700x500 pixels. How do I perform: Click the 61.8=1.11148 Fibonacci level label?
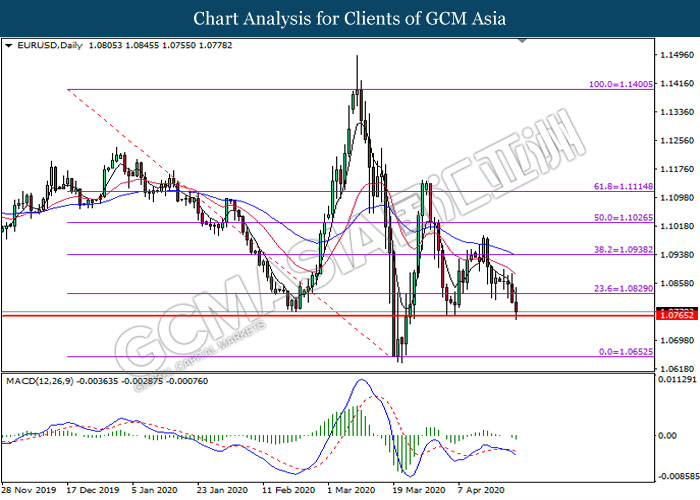click(x=623, y=186)
